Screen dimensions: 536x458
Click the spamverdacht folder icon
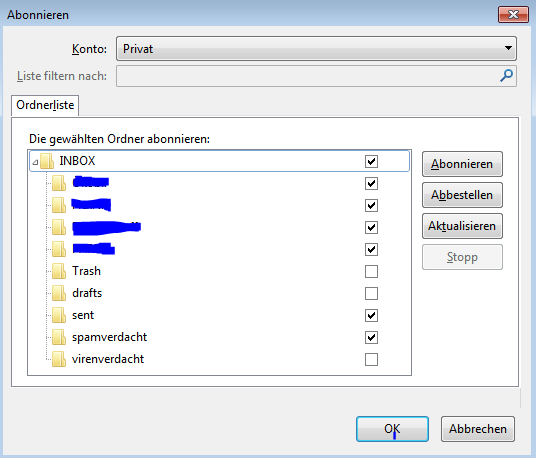pyautogui.click(x=59, y=337)
